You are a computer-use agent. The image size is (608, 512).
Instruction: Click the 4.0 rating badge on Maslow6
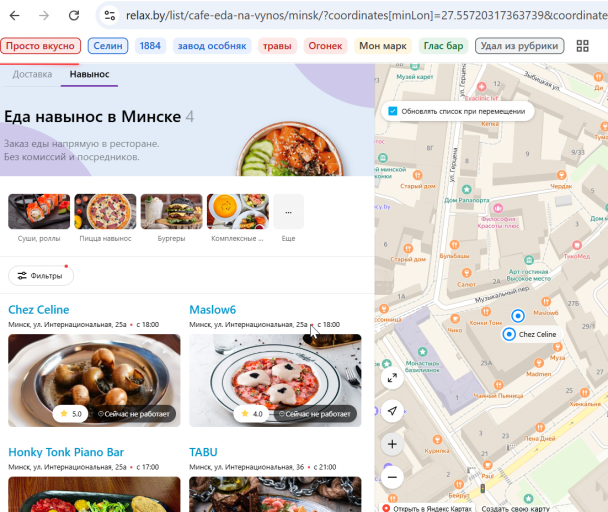pos(251,414)
